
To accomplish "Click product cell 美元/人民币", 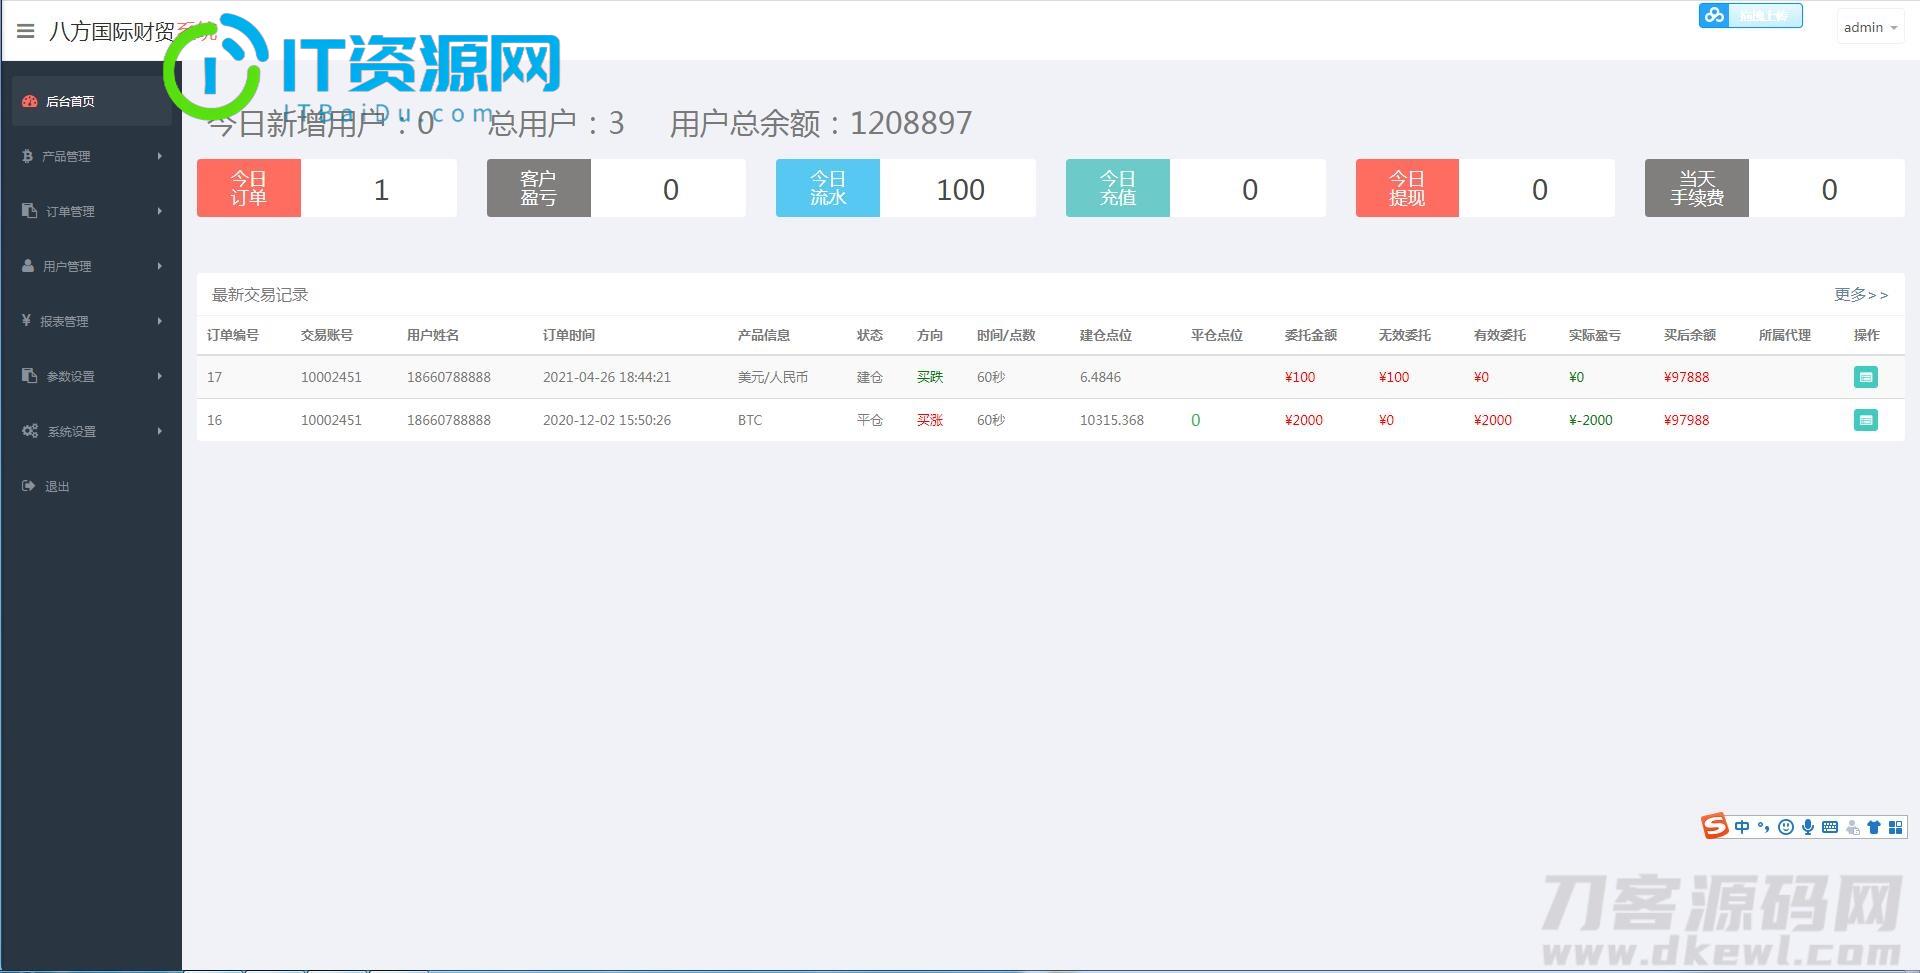I will coord(773,377).
